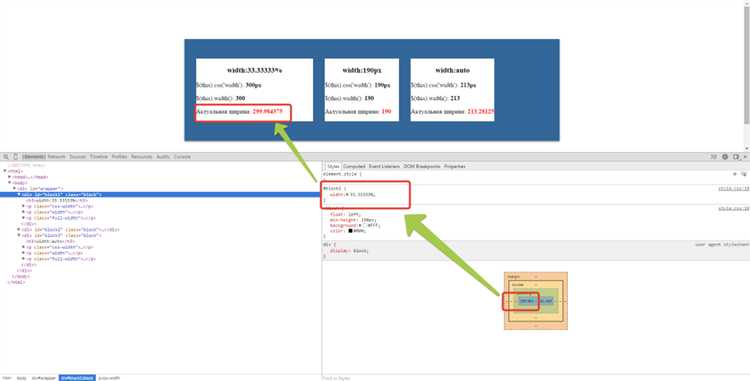The width and height of the screenshot is (750, 381).
Task: Toggle the device mode phone icon
Action: pyautogui.click(x=15, y=157)
